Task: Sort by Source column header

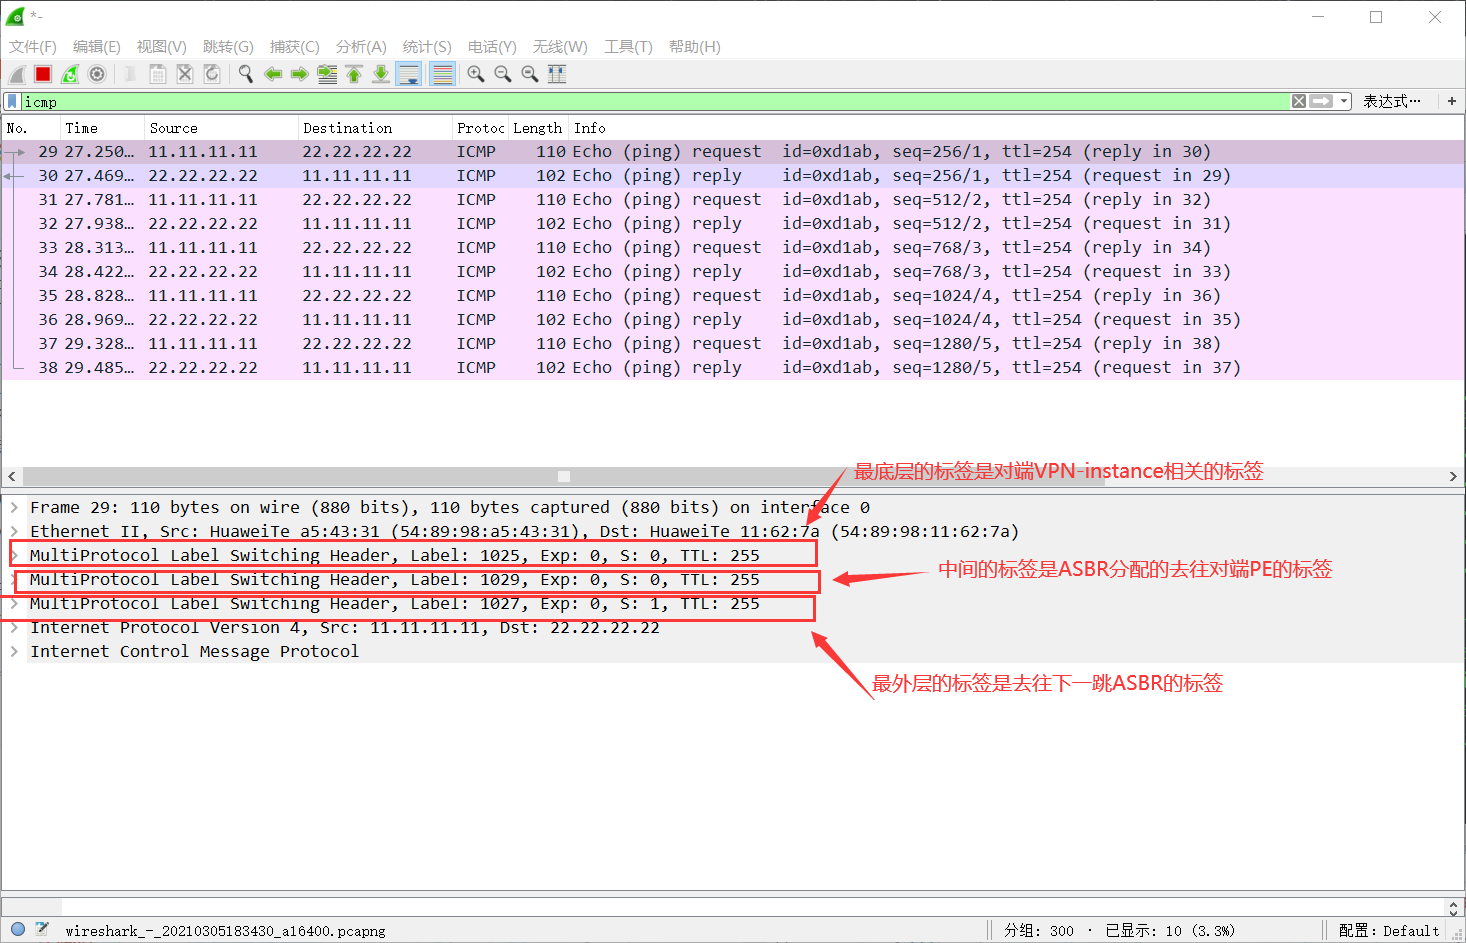Action: pos(222,128)
